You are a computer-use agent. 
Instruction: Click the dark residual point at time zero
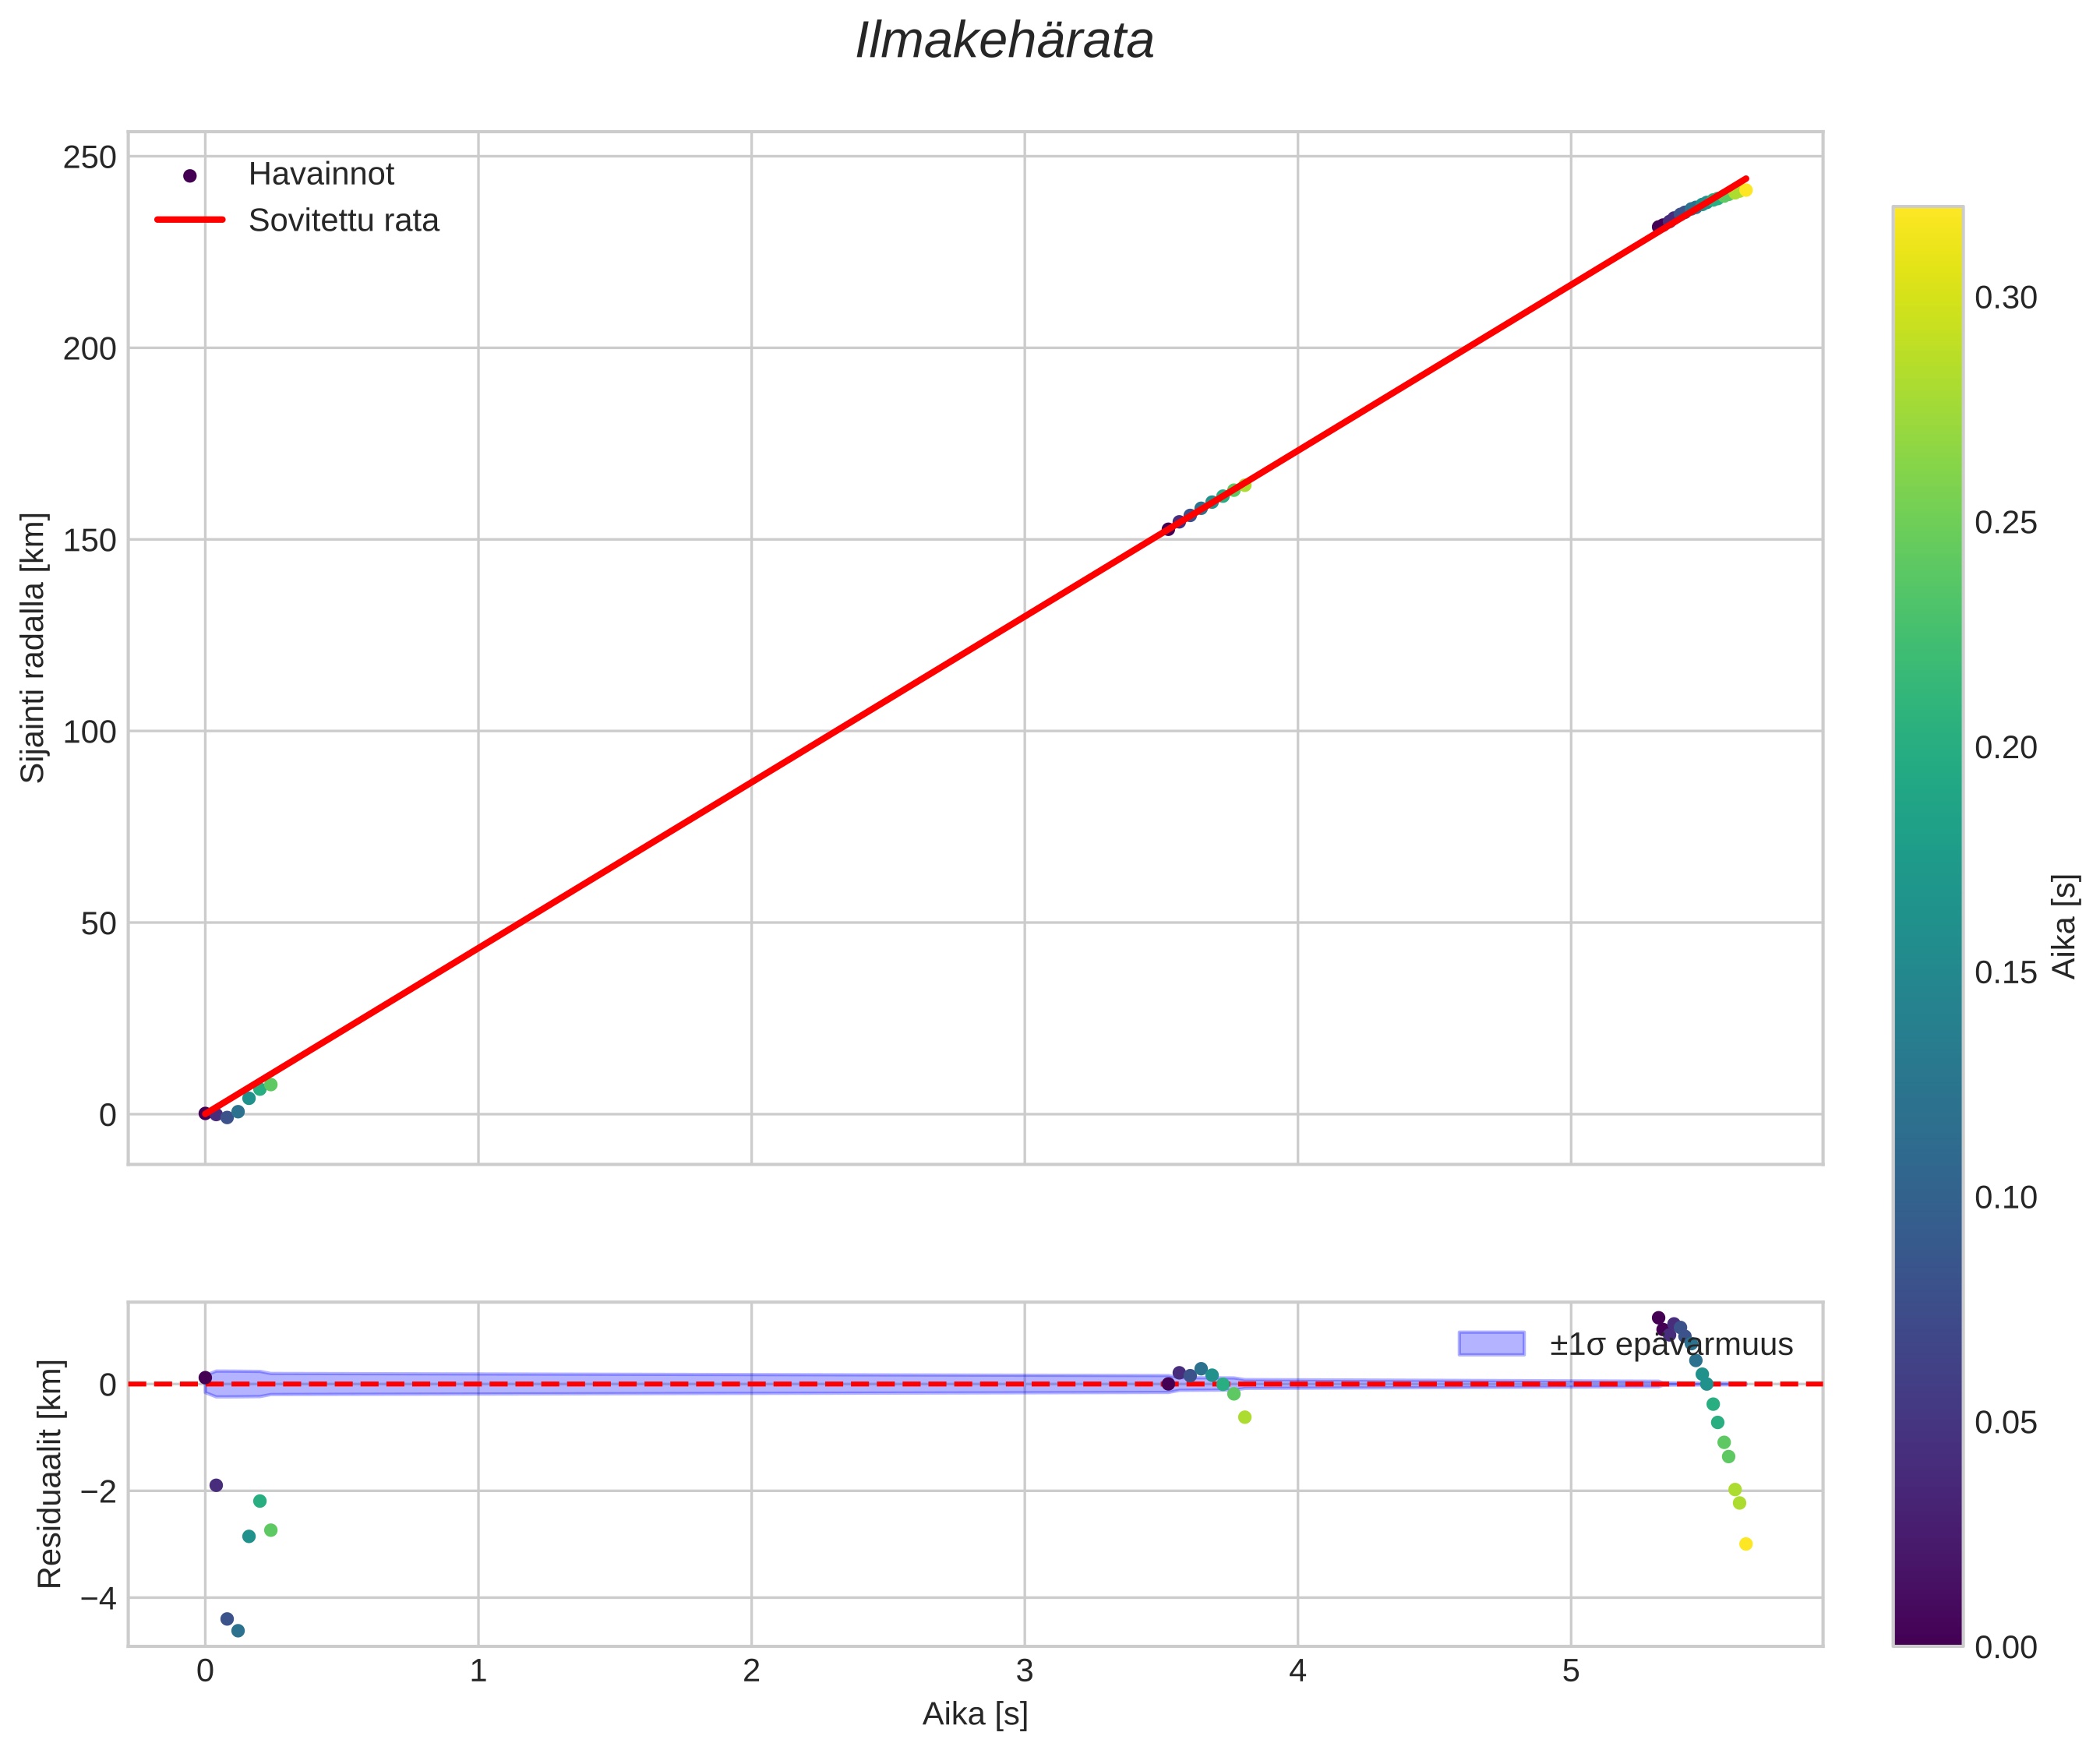tap(205, 1377)
